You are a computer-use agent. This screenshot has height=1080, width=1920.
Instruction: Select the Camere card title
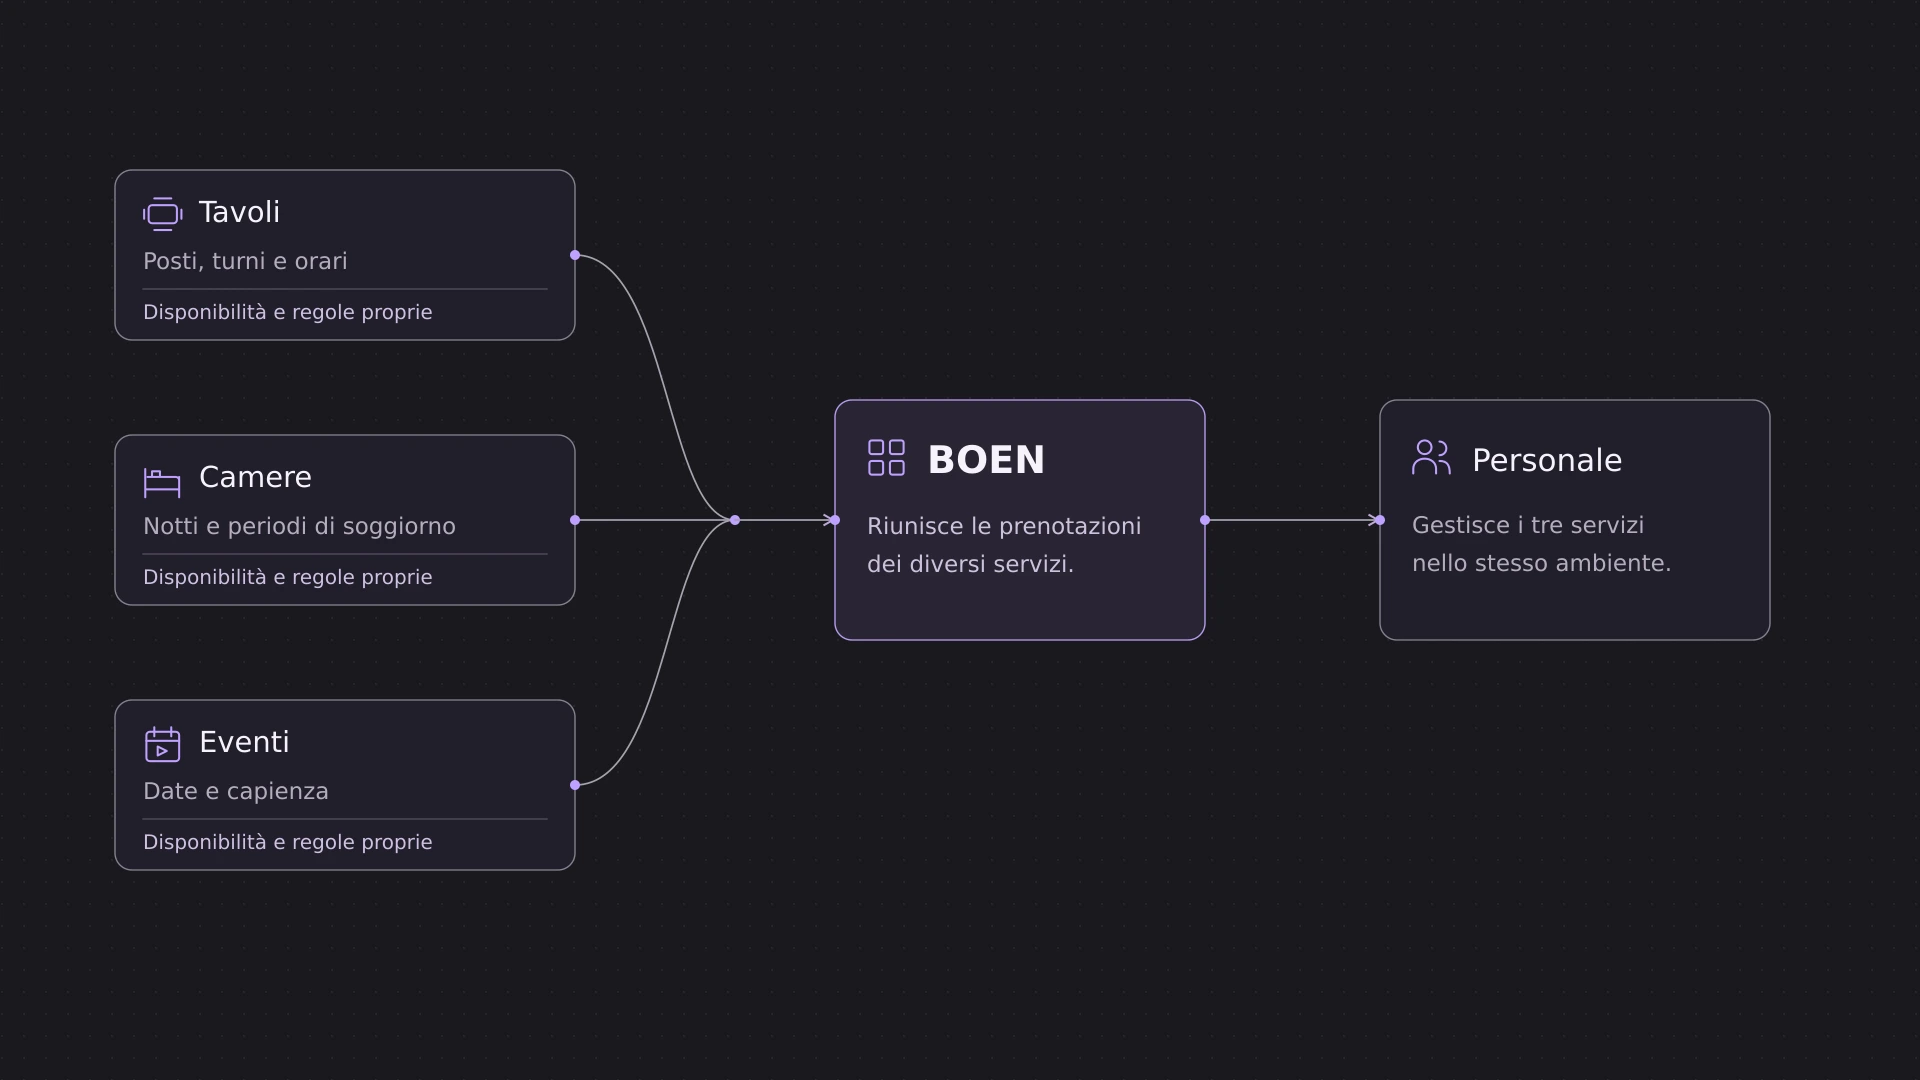click(255, 477)
